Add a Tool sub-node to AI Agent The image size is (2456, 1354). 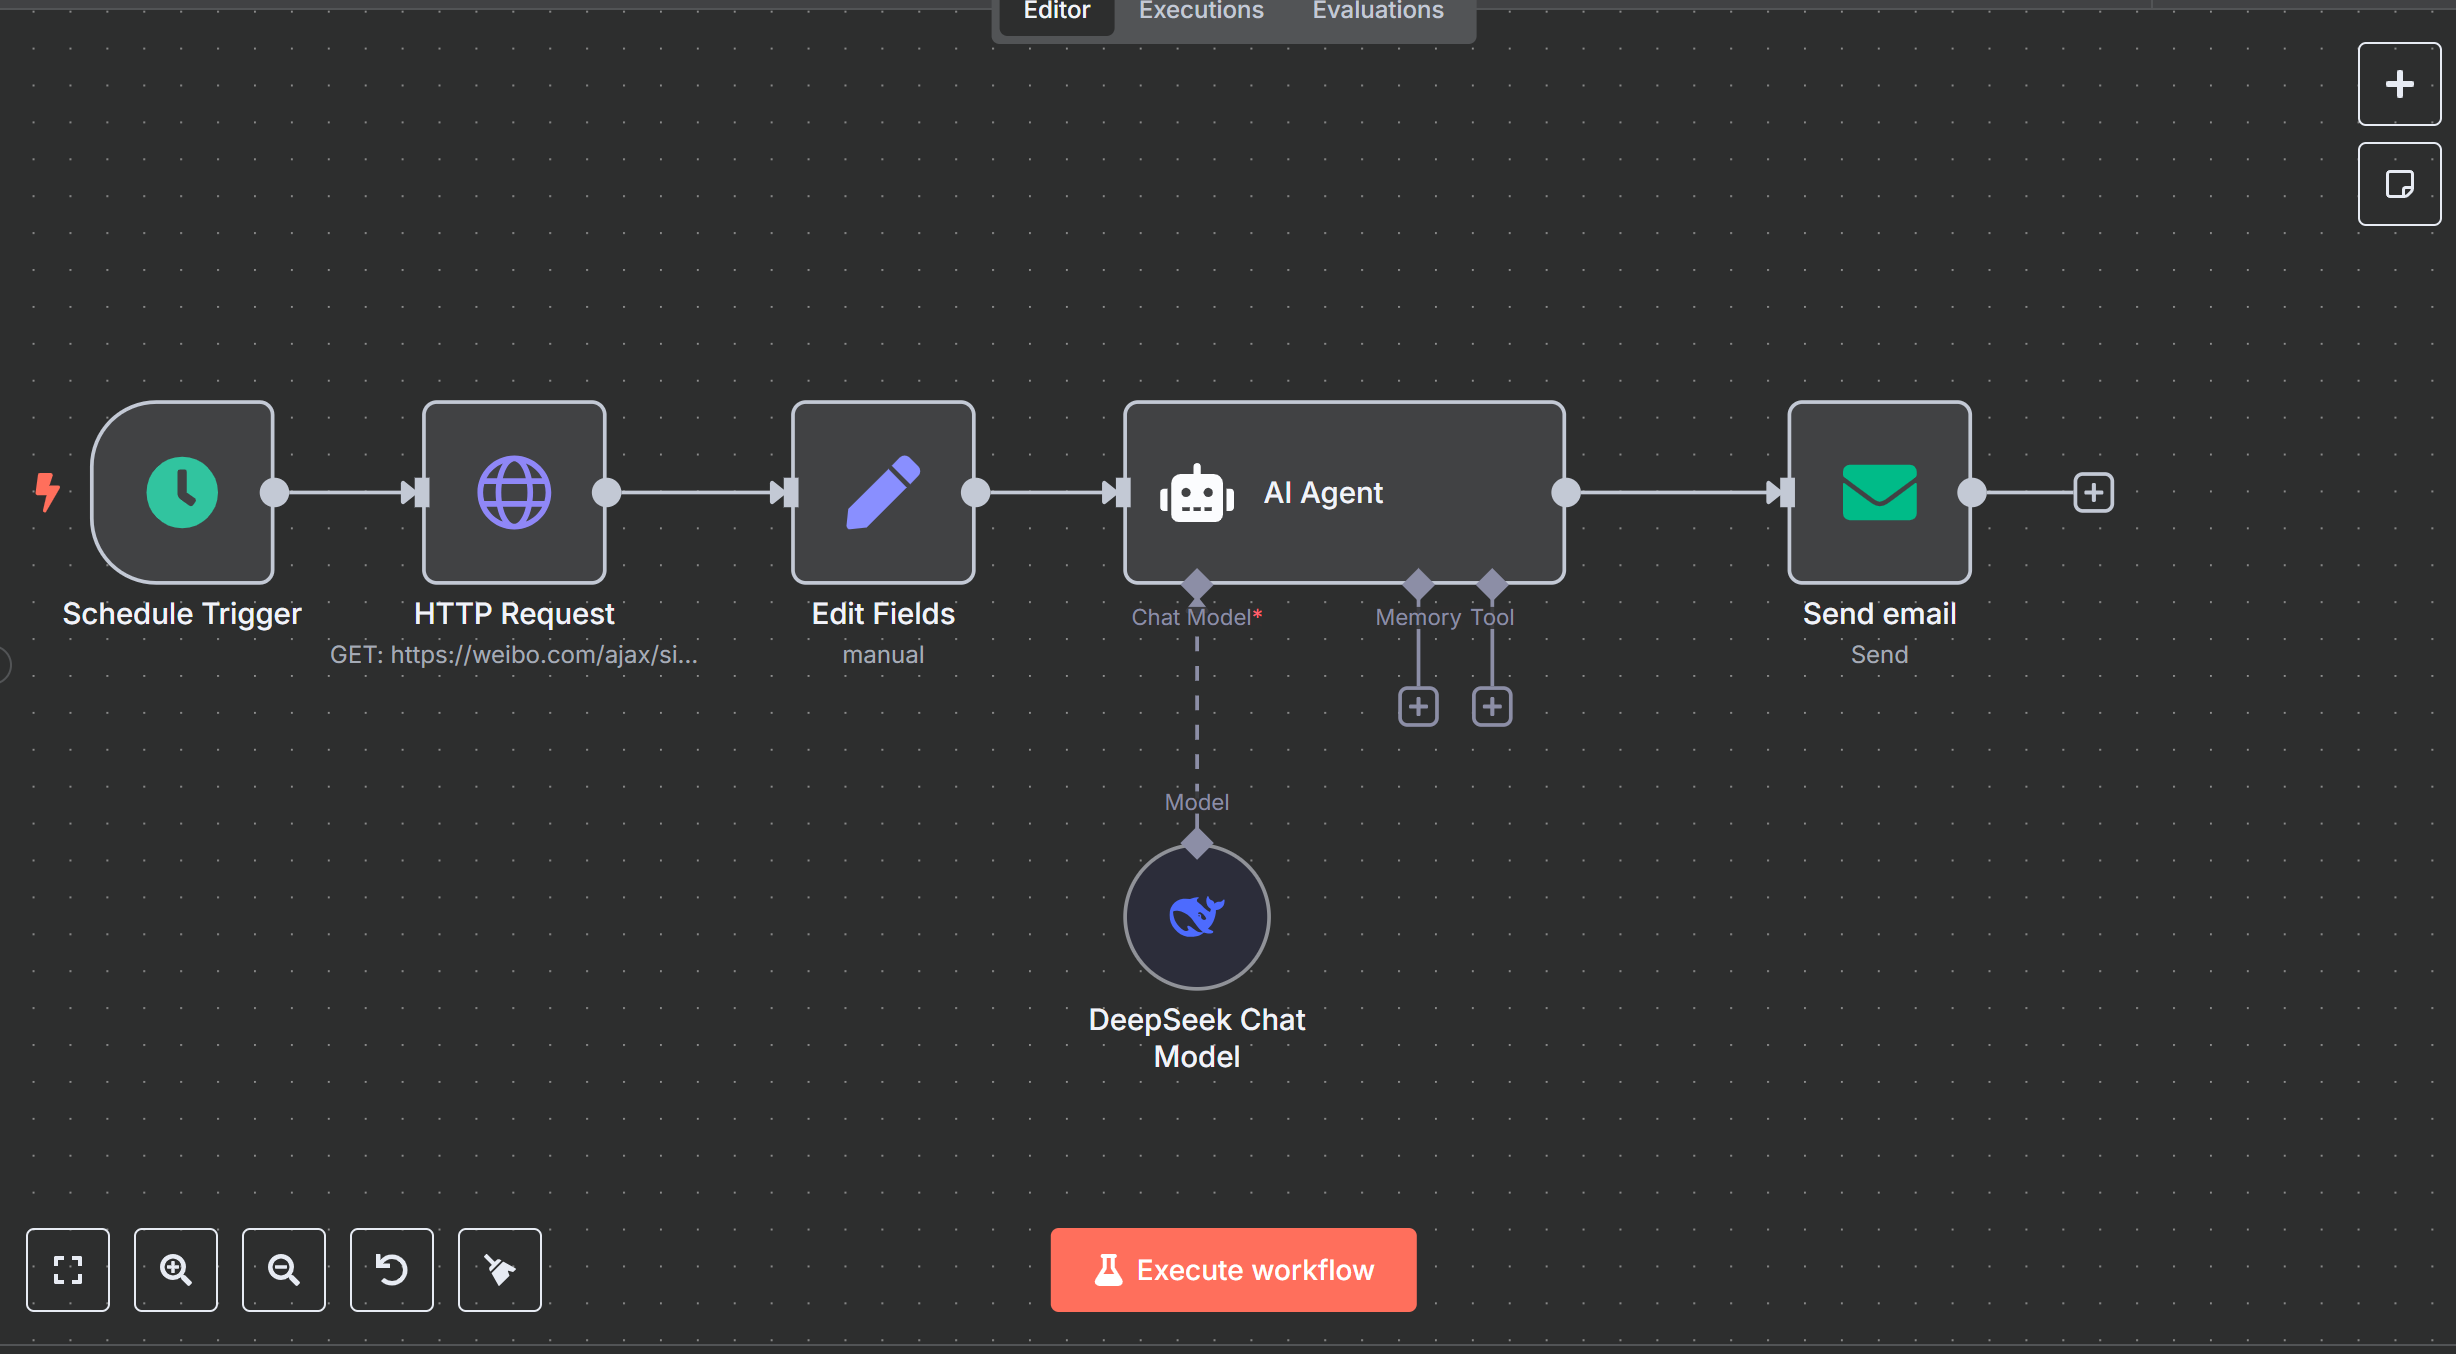pyautogui.click(x=1492, y=707)
